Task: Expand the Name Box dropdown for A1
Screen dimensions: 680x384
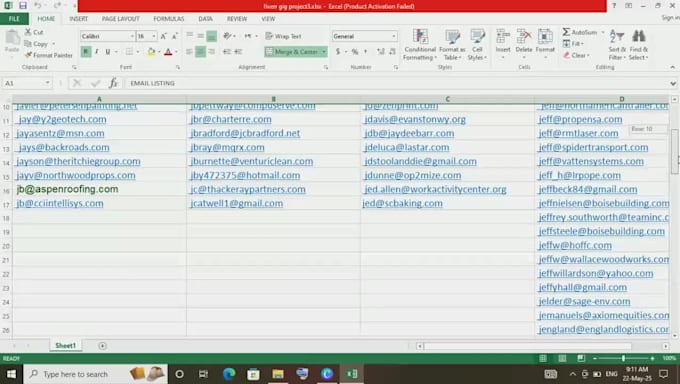Action: 47,83
